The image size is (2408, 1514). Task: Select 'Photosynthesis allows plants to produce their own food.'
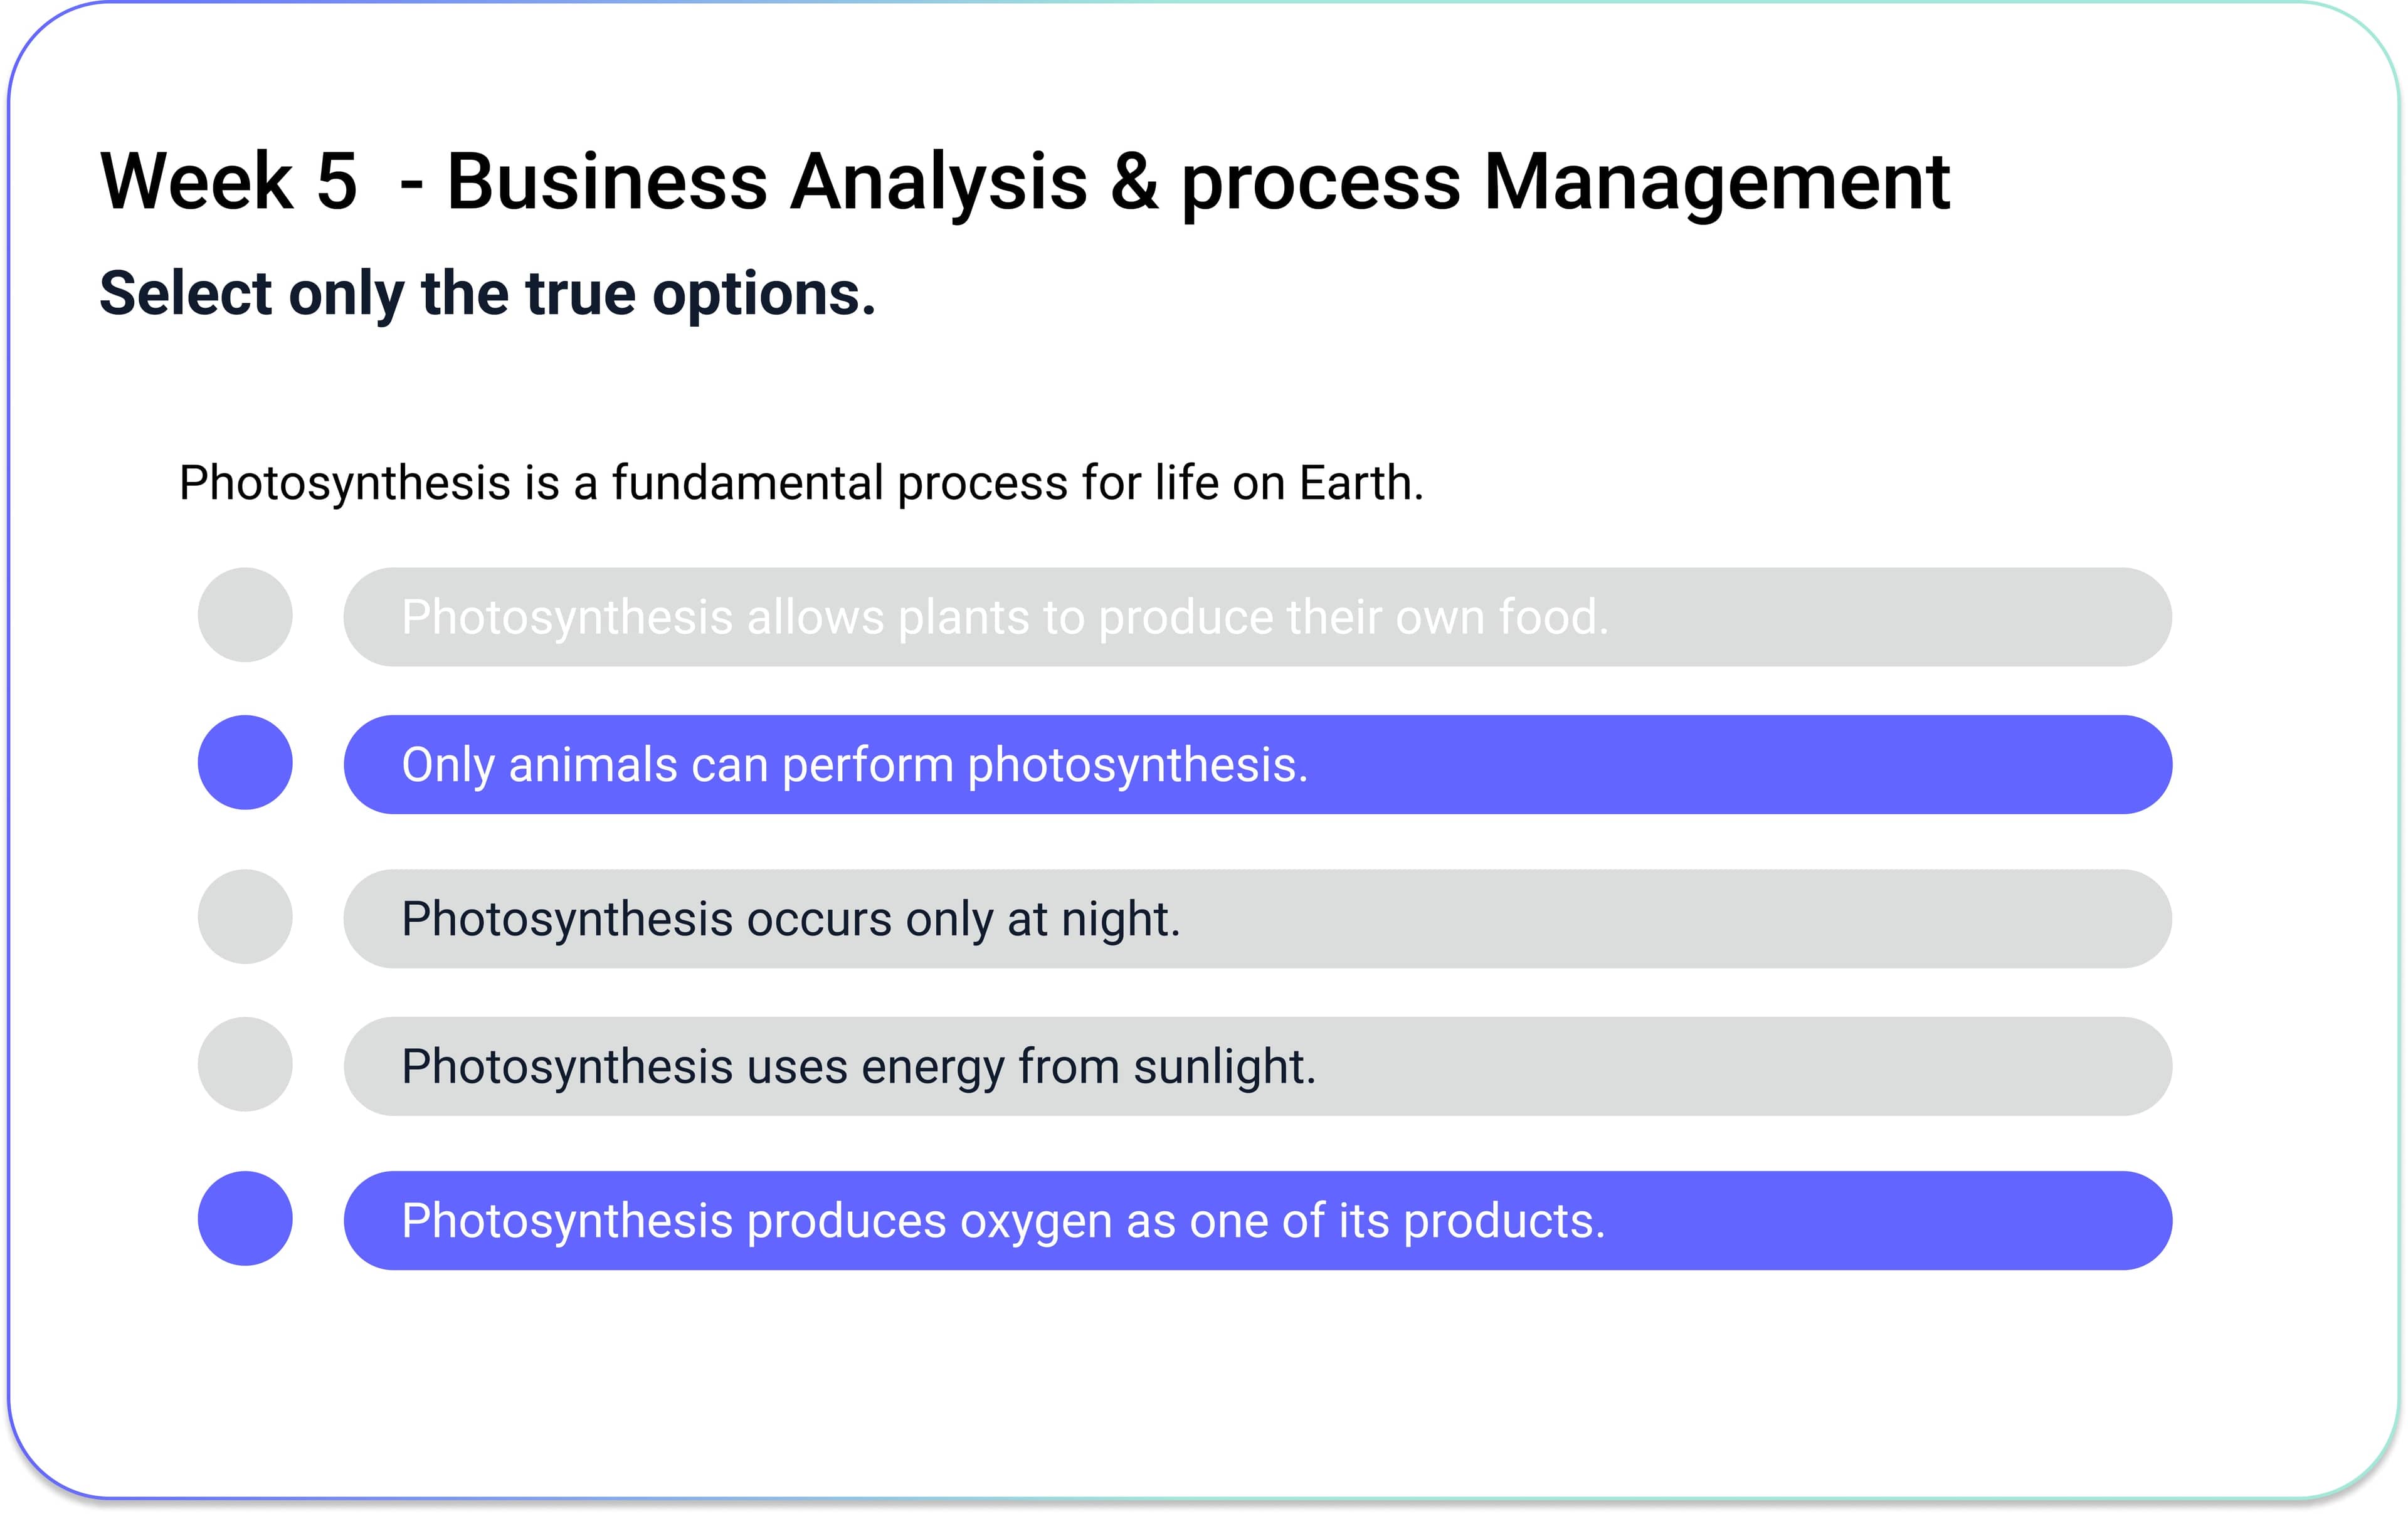(x=1257, y=617)
